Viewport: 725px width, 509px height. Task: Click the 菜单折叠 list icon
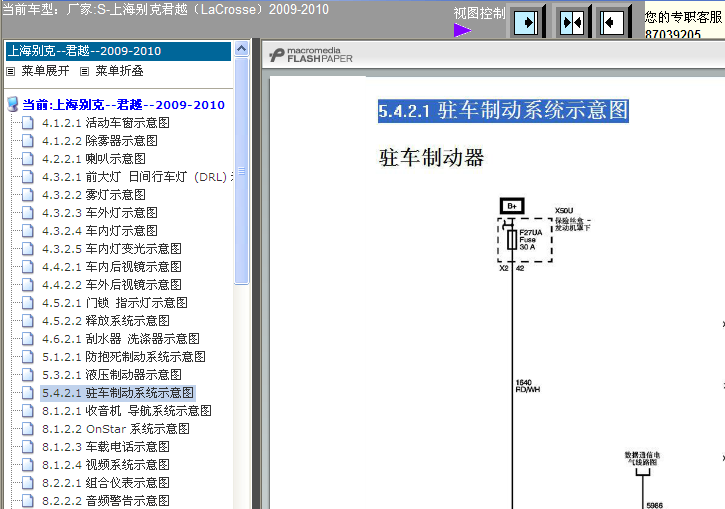(x=84, y=71)
